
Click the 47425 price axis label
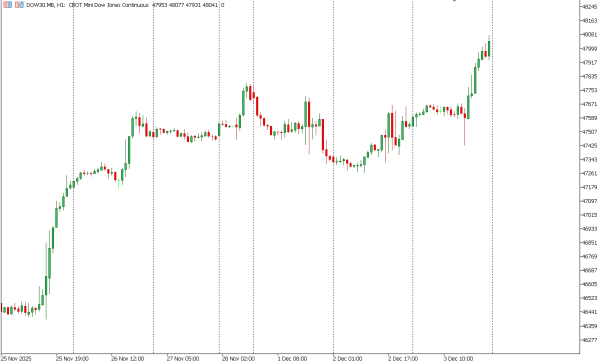click(589, 146)
